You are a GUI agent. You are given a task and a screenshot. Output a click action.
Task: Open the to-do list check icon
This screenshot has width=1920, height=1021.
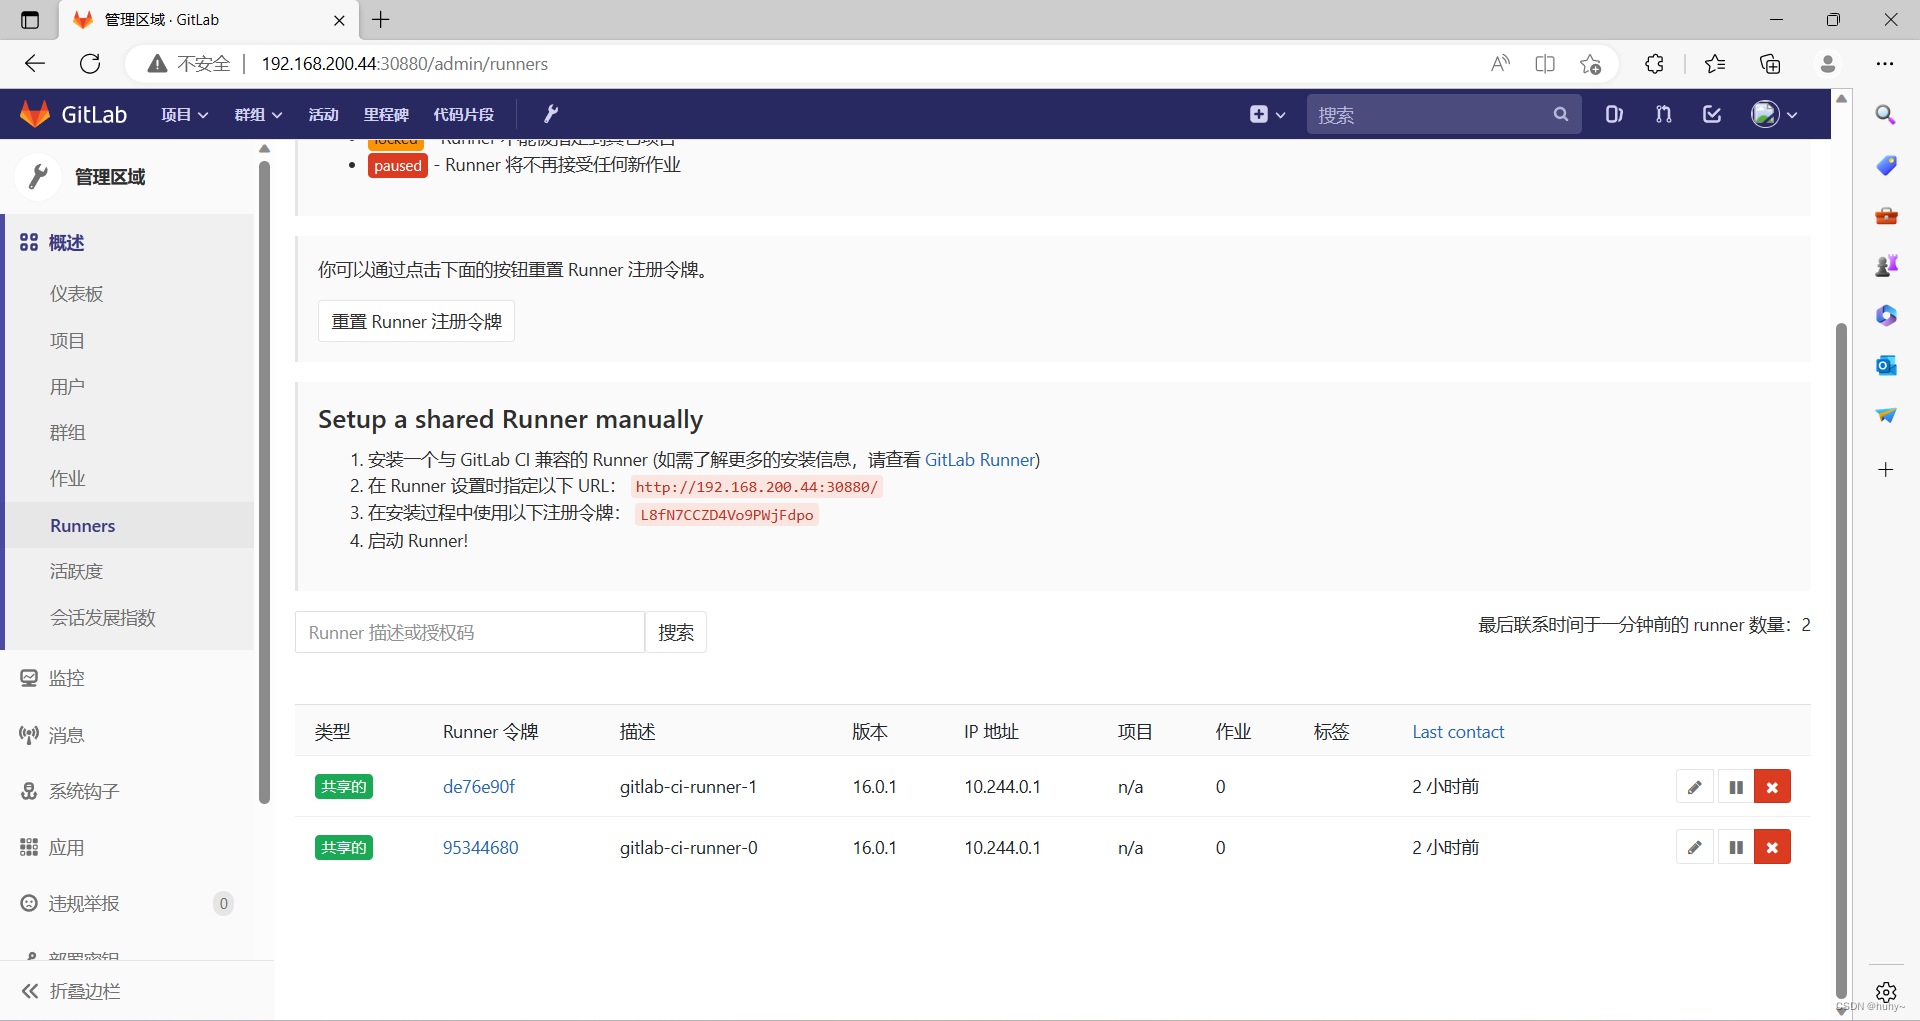pos(1712,114)
